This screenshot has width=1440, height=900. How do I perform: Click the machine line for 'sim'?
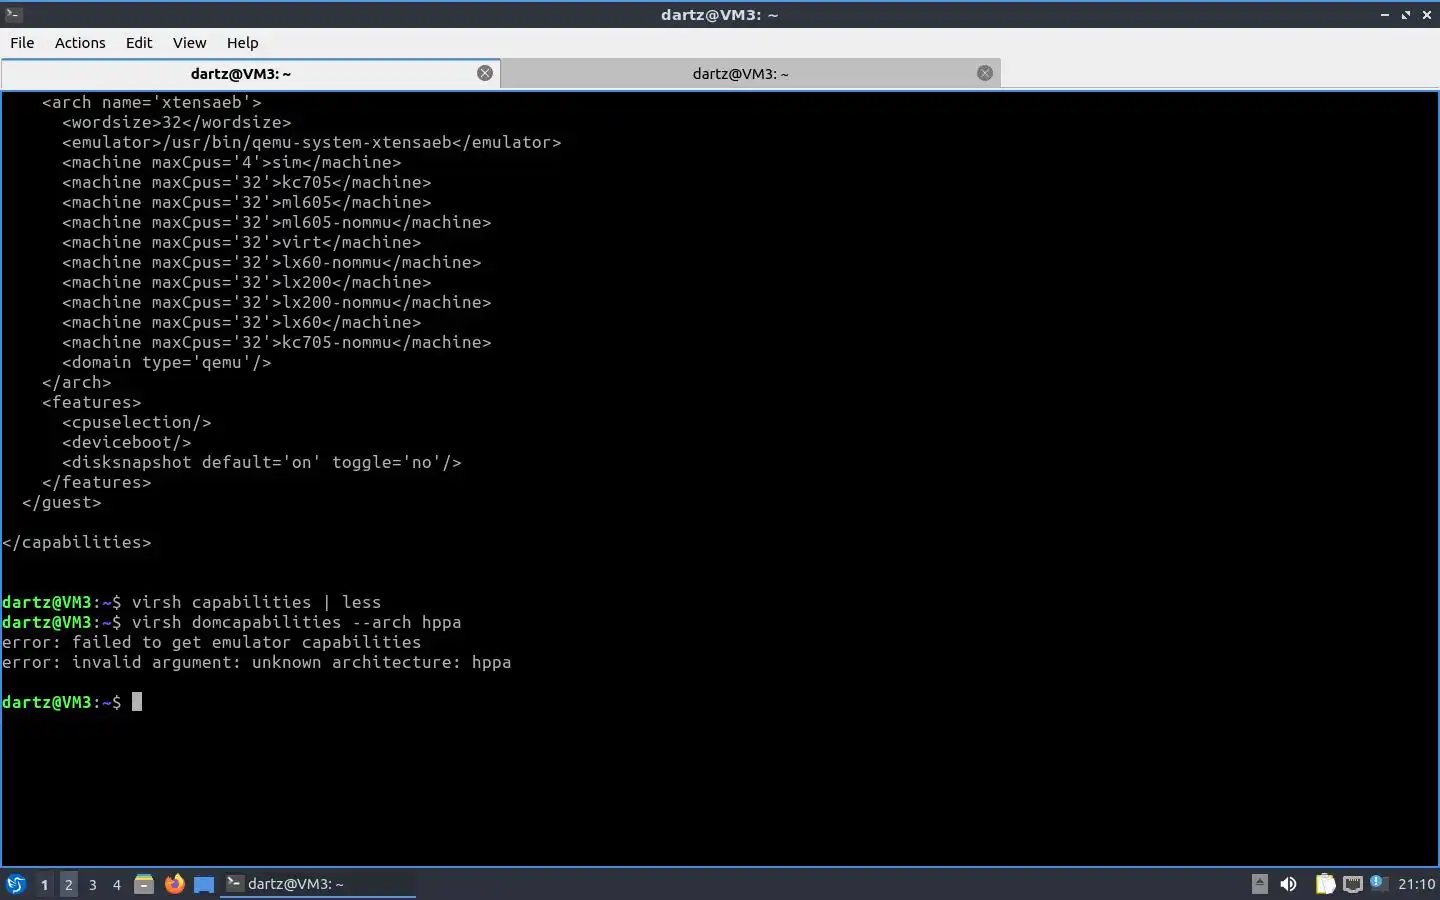click(232, 162)
